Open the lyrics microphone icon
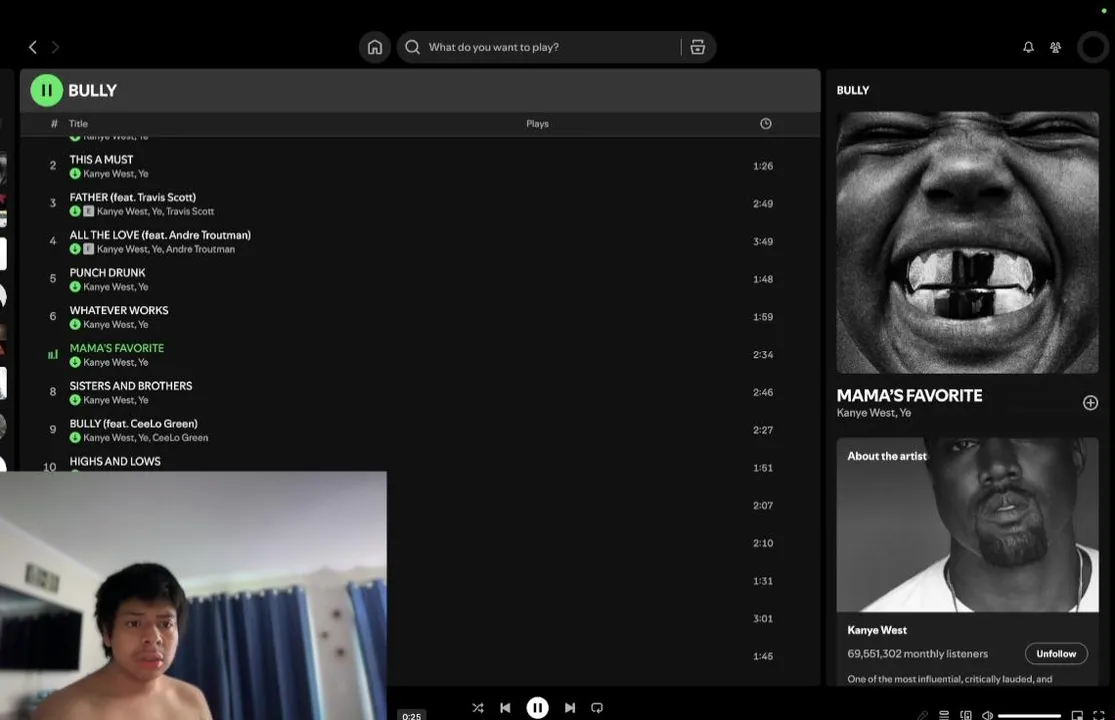This screenshot has height=720, width=1115. pos(922,715)
